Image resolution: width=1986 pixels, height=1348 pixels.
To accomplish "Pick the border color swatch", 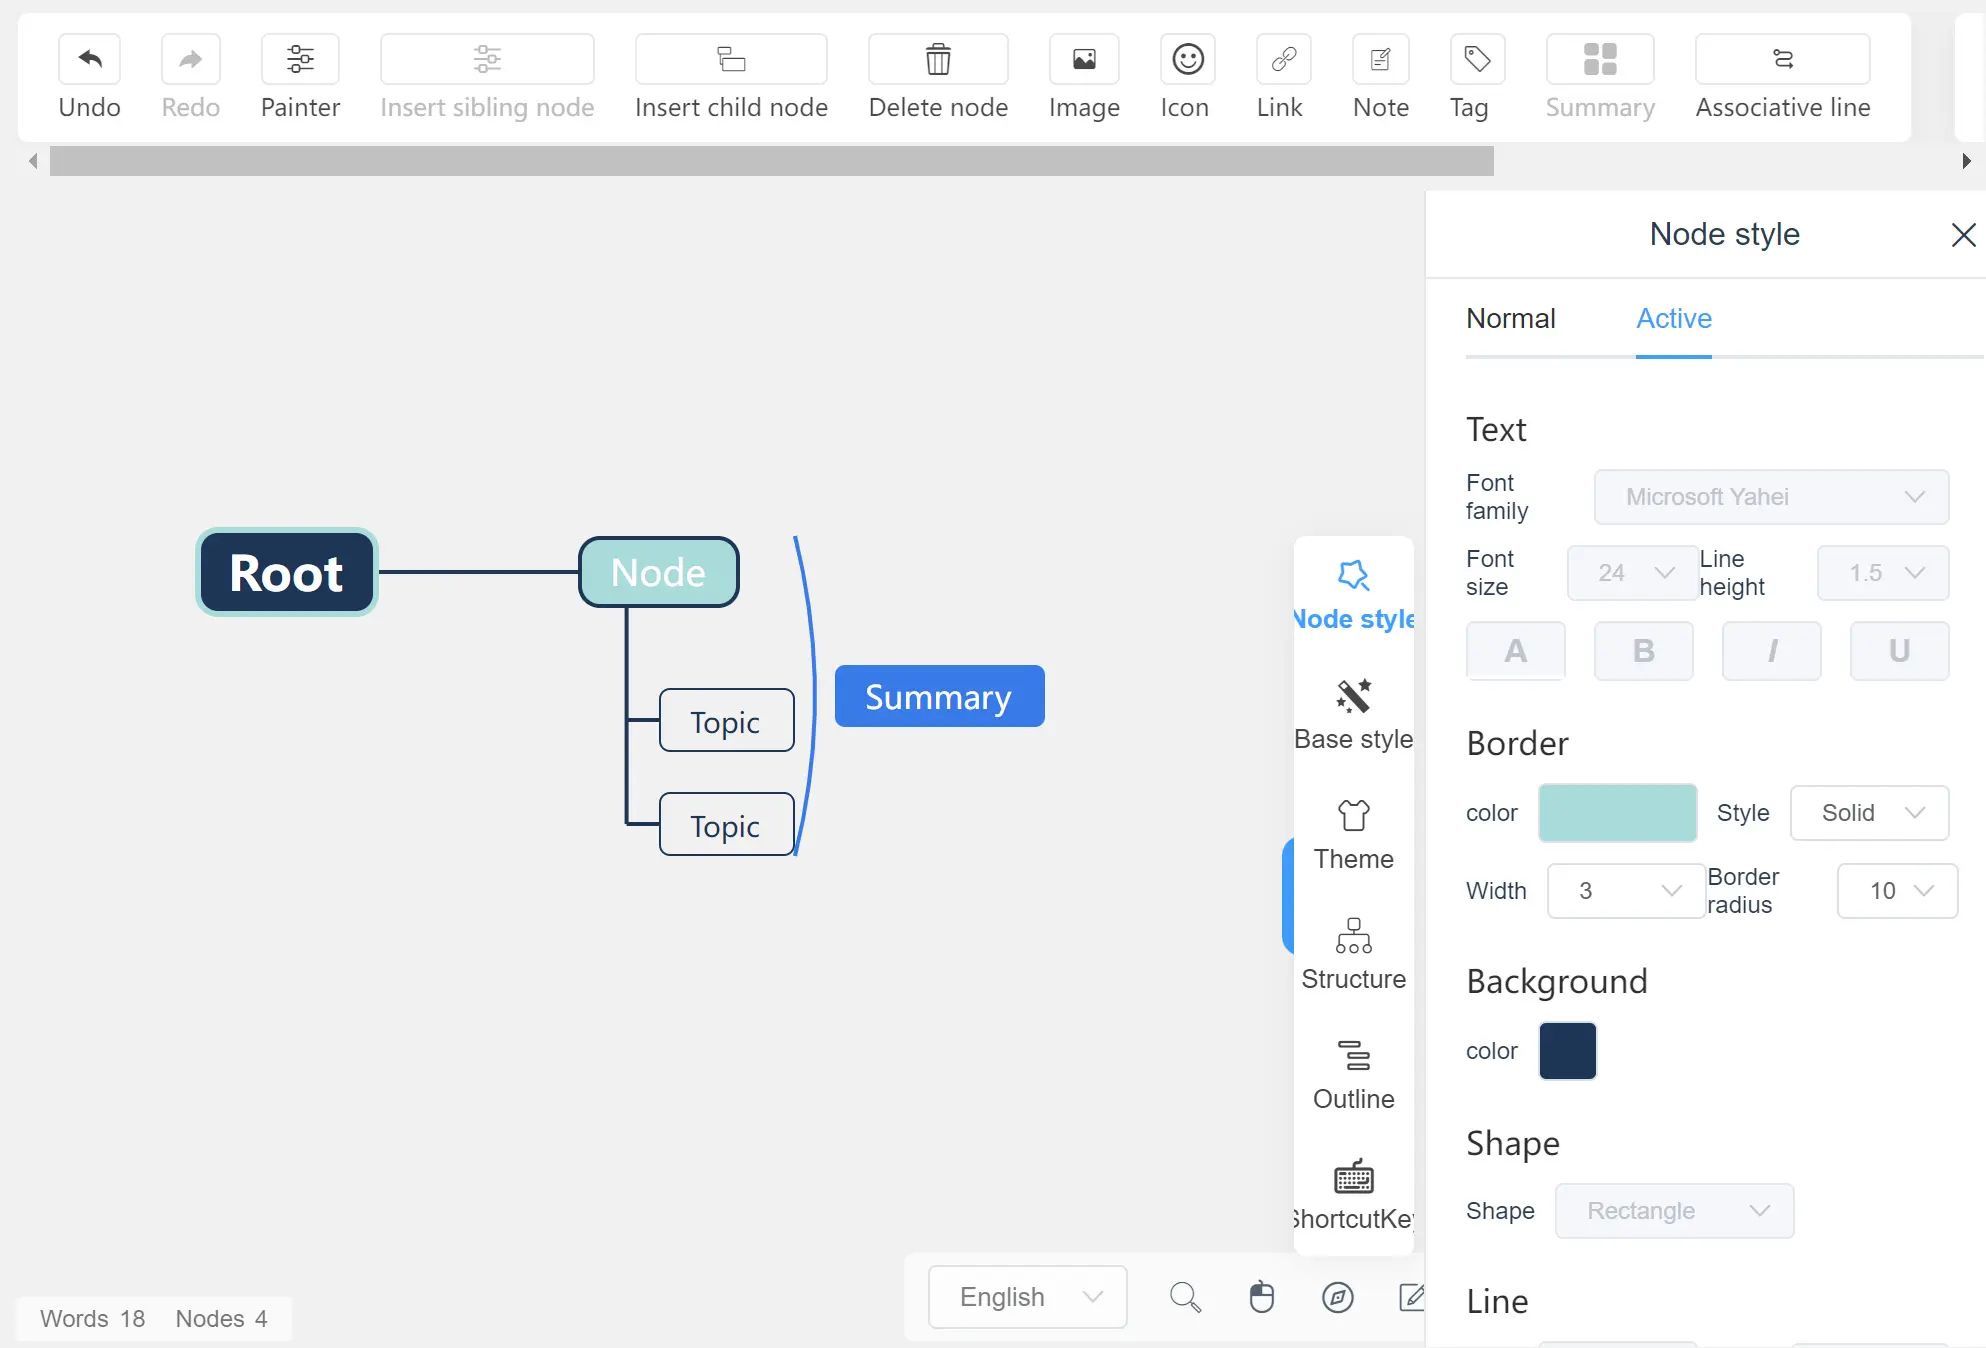I will point(1618,813).
